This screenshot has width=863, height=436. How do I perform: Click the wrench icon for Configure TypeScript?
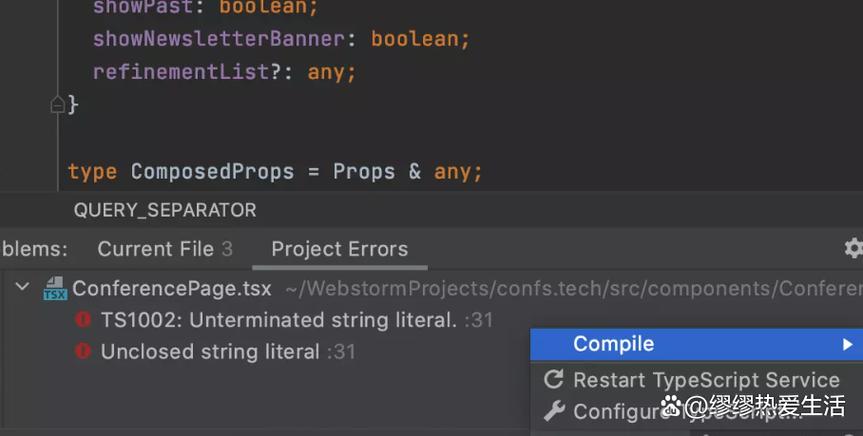[553, 411]
